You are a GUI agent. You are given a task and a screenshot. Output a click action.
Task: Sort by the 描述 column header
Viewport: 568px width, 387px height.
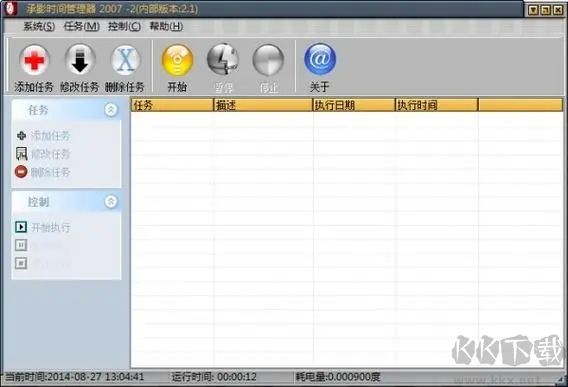click(263, 105)
